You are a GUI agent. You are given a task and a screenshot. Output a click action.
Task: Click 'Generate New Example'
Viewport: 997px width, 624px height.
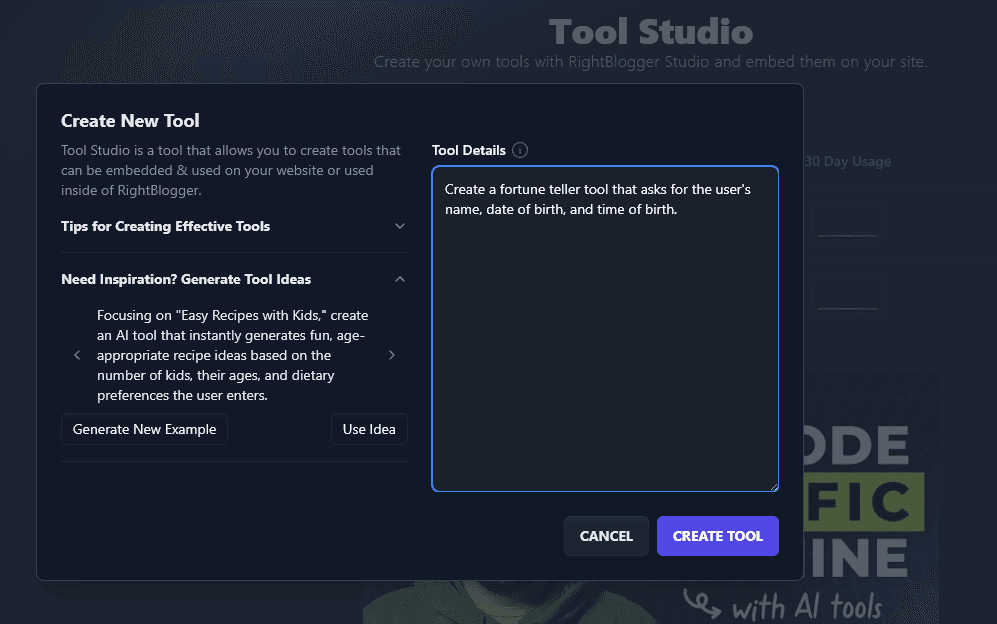click(143, 428)
